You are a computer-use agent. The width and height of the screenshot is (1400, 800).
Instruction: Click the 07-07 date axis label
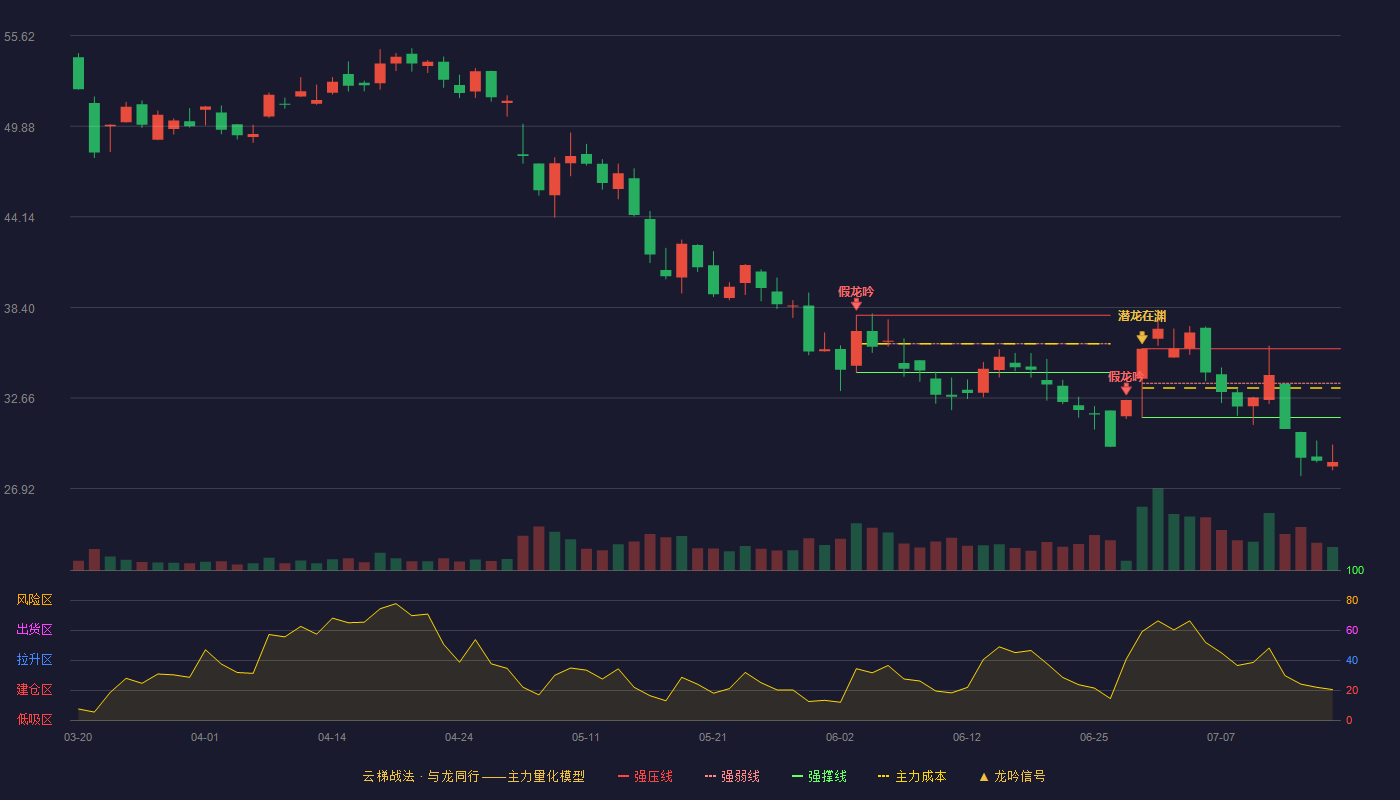click(x=1221, y=737)
